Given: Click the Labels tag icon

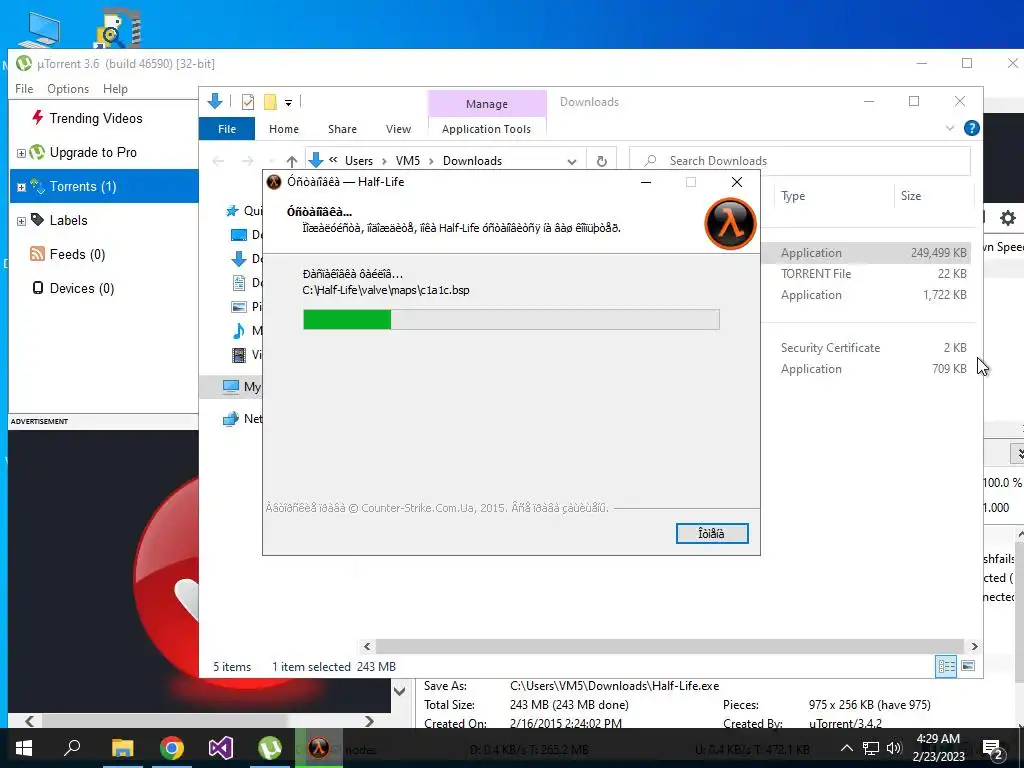Looking at the screenshot, I should pos(37,219).
